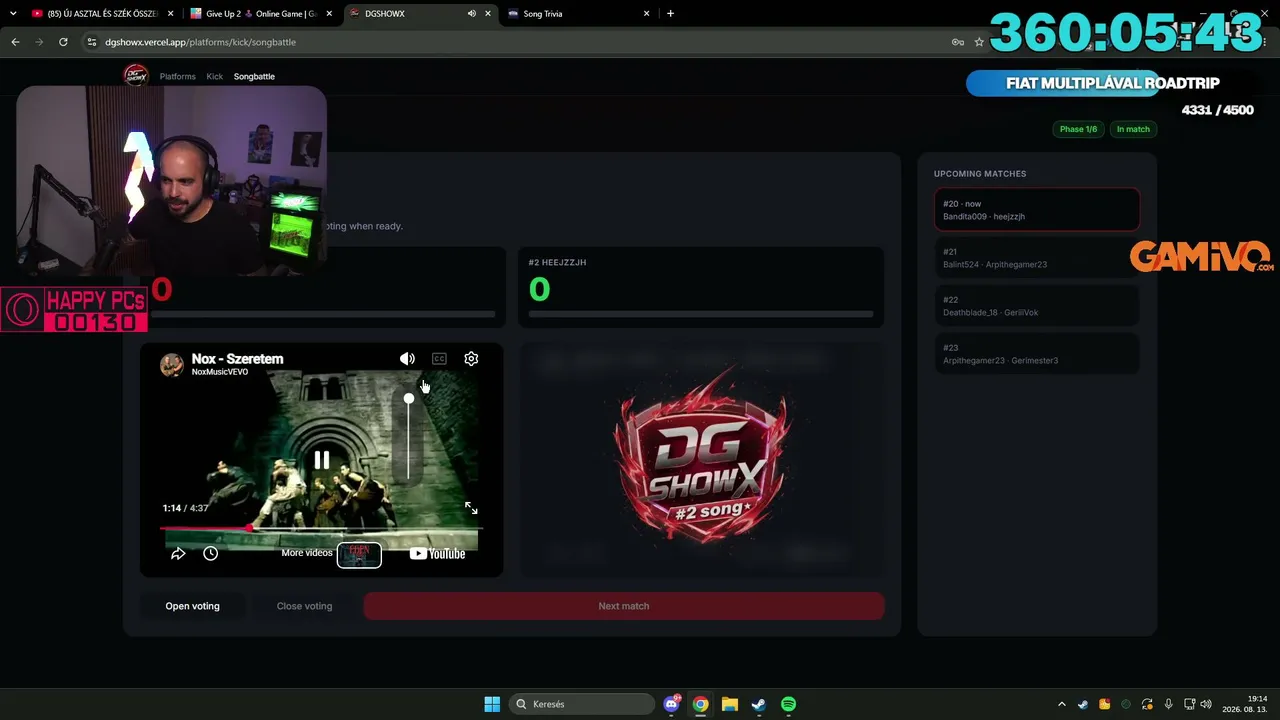Enter fullscreen on the video player
The width and height of the screenshot is (1280, 720).
471,508
